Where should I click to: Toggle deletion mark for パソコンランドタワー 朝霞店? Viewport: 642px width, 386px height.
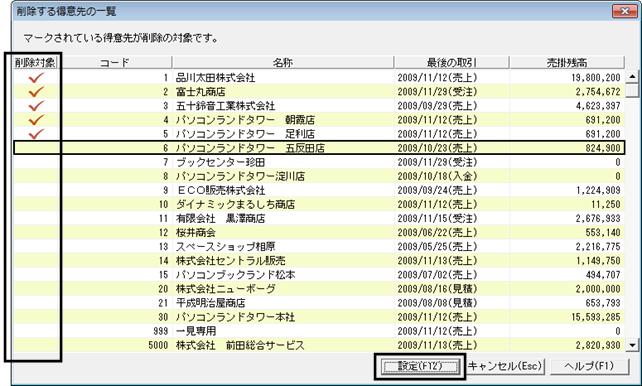click(x=36, y=120)
